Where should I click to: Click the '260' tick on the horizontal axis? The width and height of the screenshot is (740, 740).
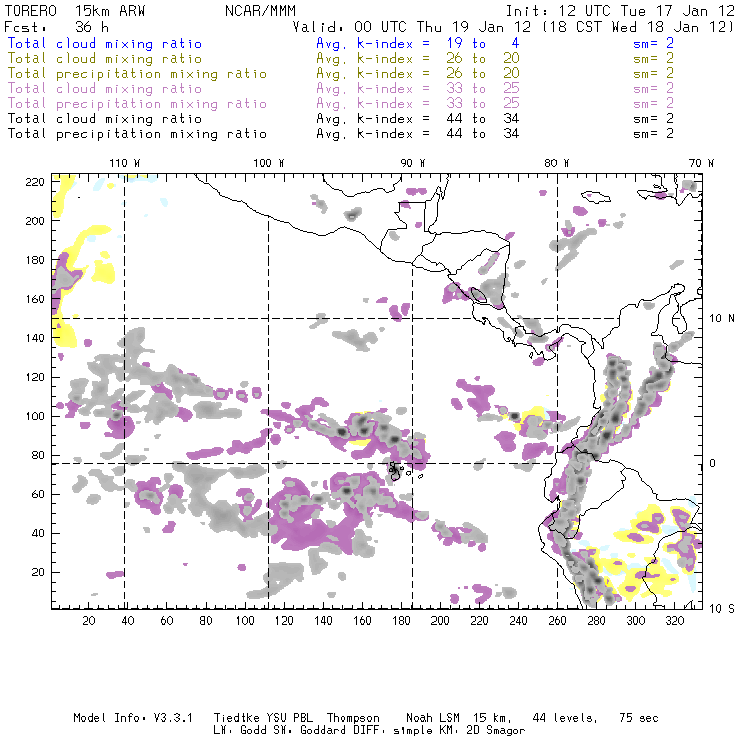557,621
